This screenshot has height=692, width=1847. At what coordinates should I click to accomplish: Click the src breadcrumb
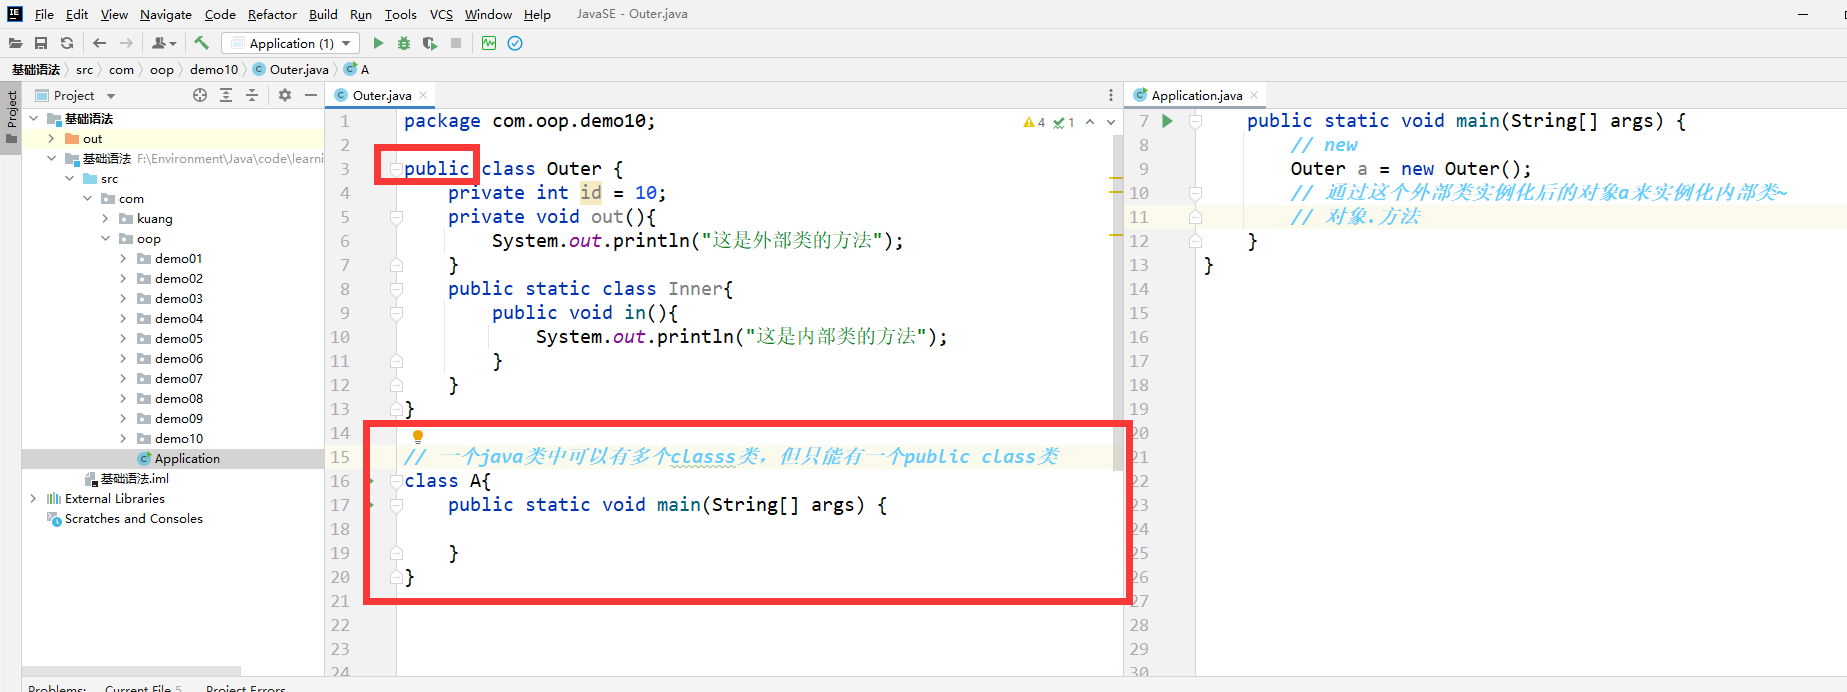tap(84, 69)
